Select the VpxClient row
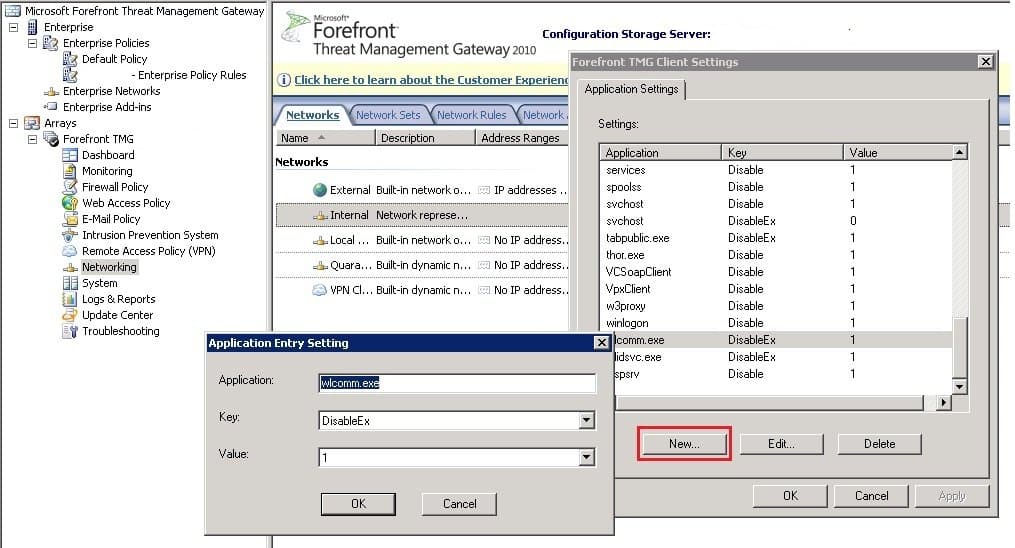Image resolution: width=1015 pixels, height=548 pixels. coord(775,289)
